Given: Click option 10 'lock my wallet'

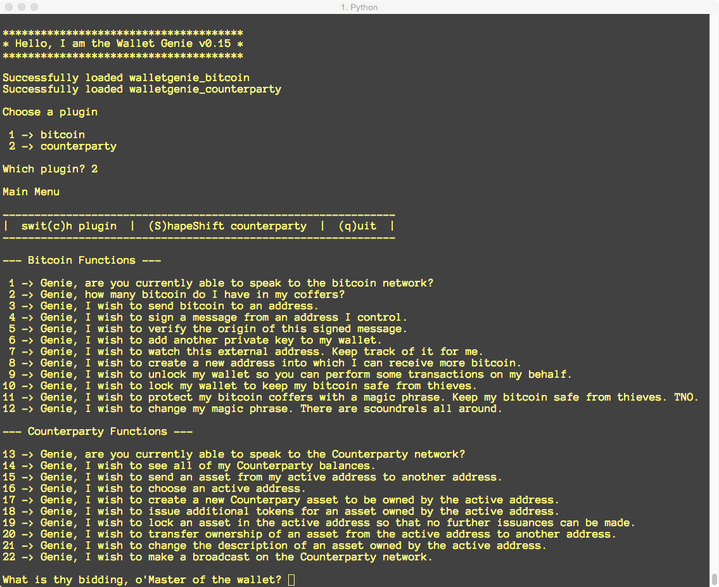Looking at the screenshot, I should coord(240,386).
